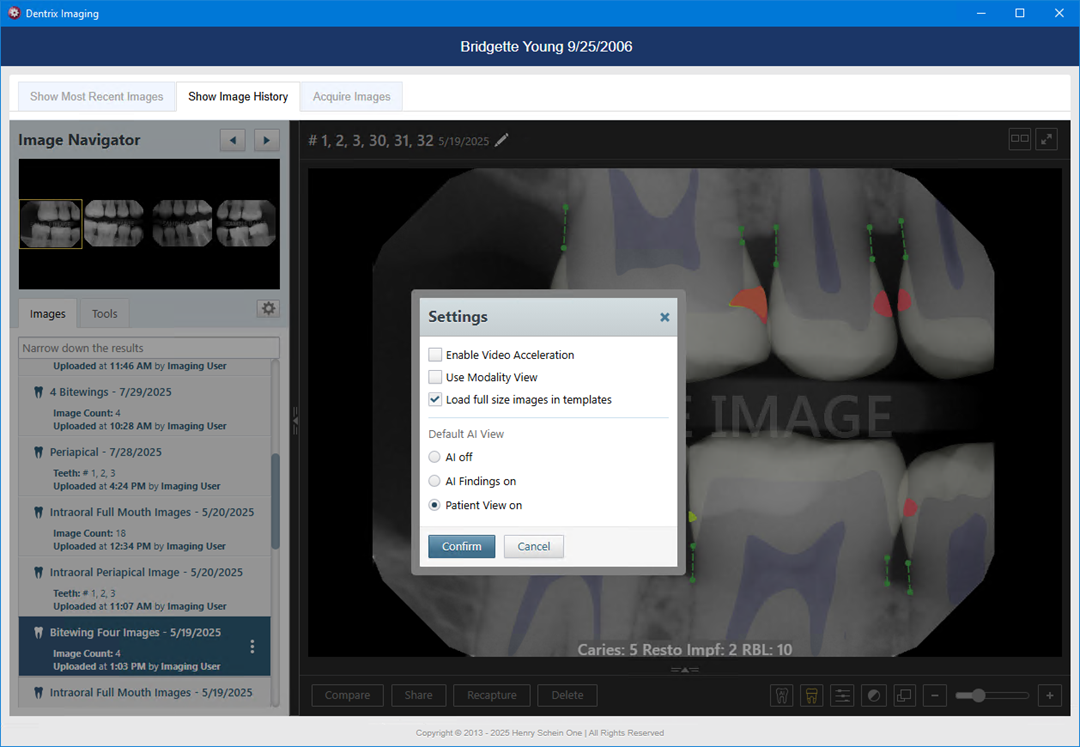Screen dimensions: 1080x747
Task: Click tooth icon beside Intraoral Periapical Image
Action: 39,572
